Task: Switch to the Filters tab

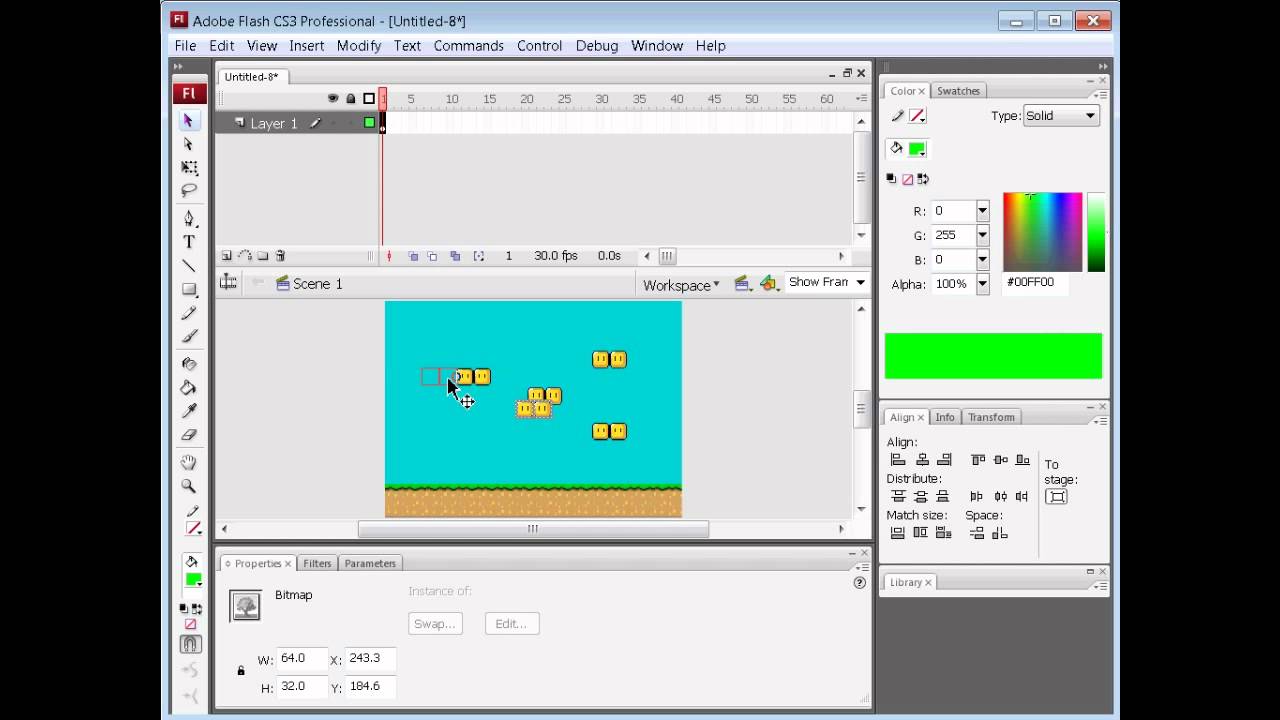Action: pos(317,563)
